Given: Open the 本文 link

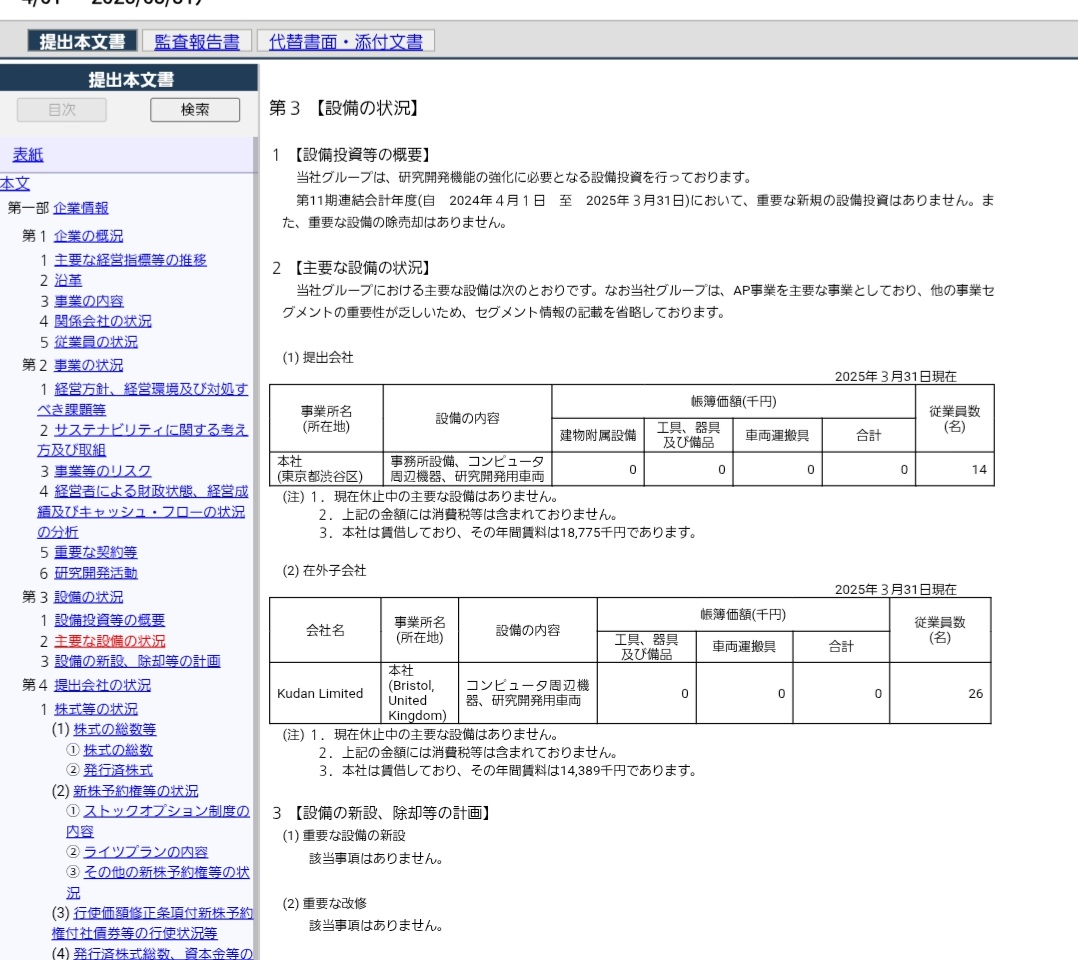Looking at the screenshot, I should coord(15,183).
